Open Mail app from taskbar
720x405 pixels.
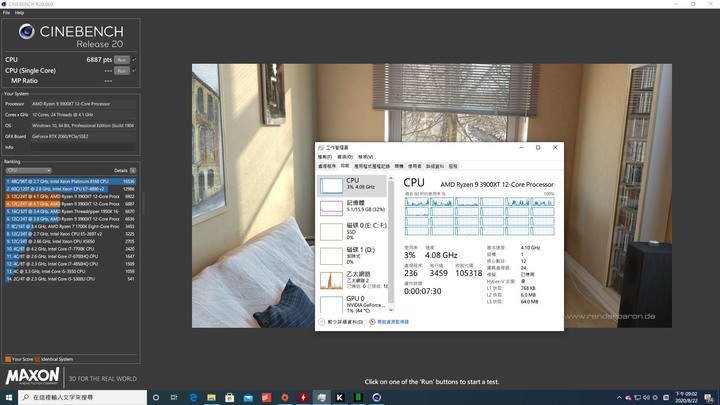(x=248, y=397)
